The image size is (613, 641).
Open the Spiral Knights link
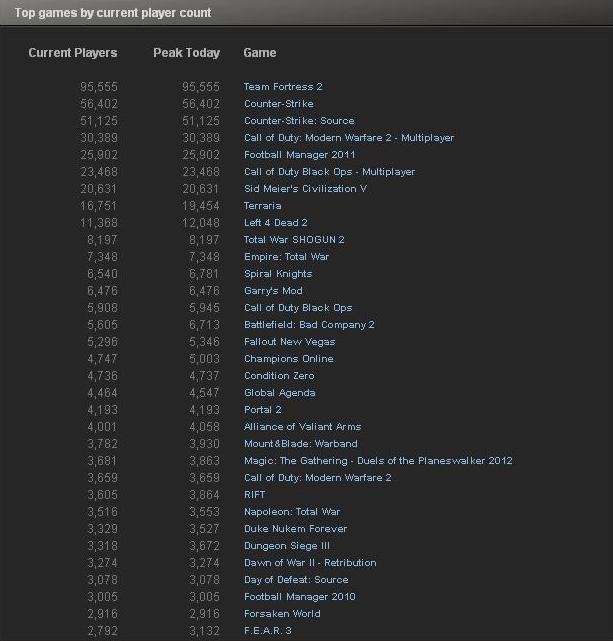278,274
